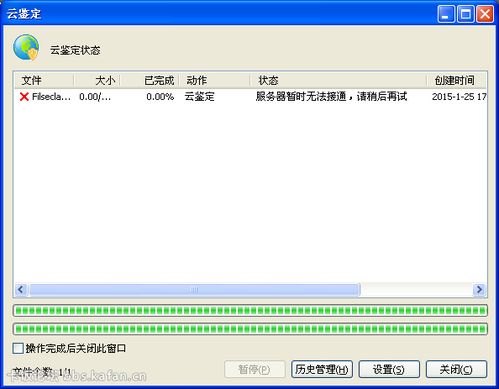Click the horizontal scrollbar thumb
The height and width of the screenshot is (389, 499).
click(x=195, y=290)
